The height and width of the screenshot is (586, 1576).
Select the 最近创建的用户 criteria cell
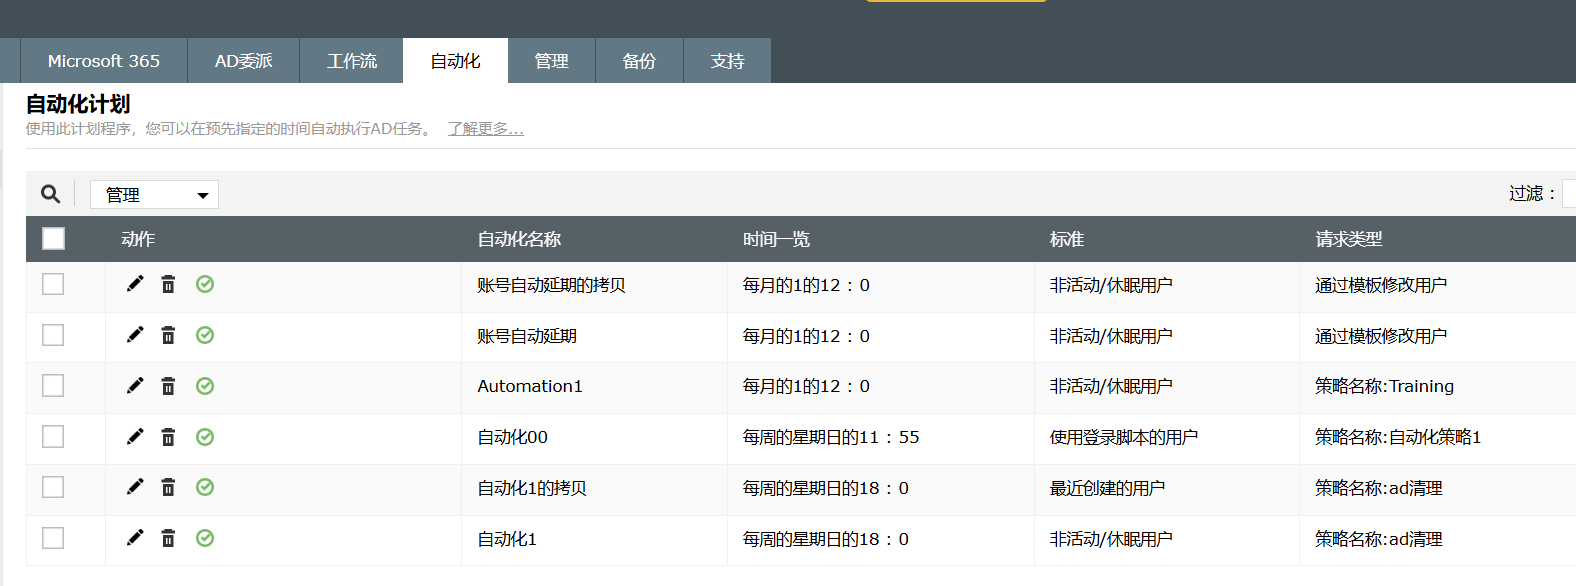(1107, 488)
